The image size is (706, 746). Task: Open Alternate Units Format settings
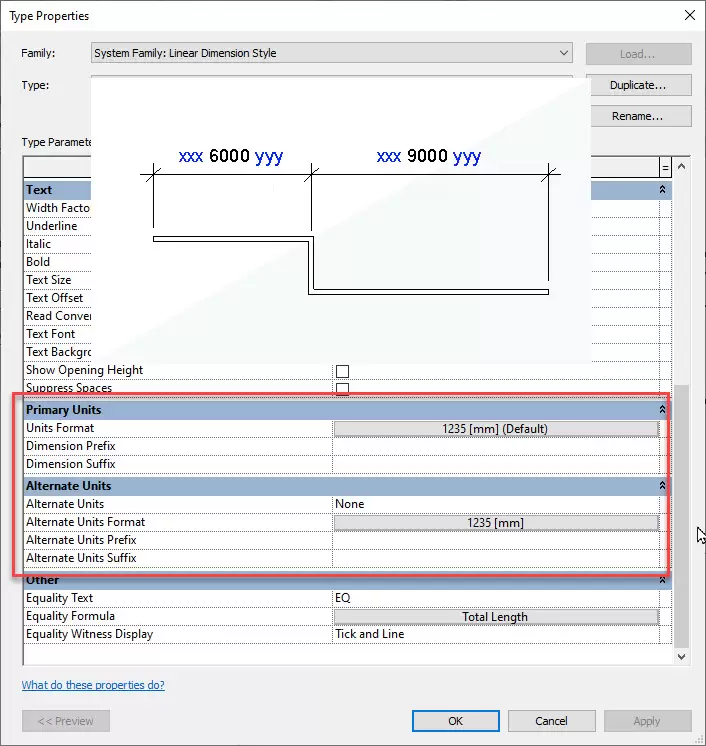click(495, 522)
